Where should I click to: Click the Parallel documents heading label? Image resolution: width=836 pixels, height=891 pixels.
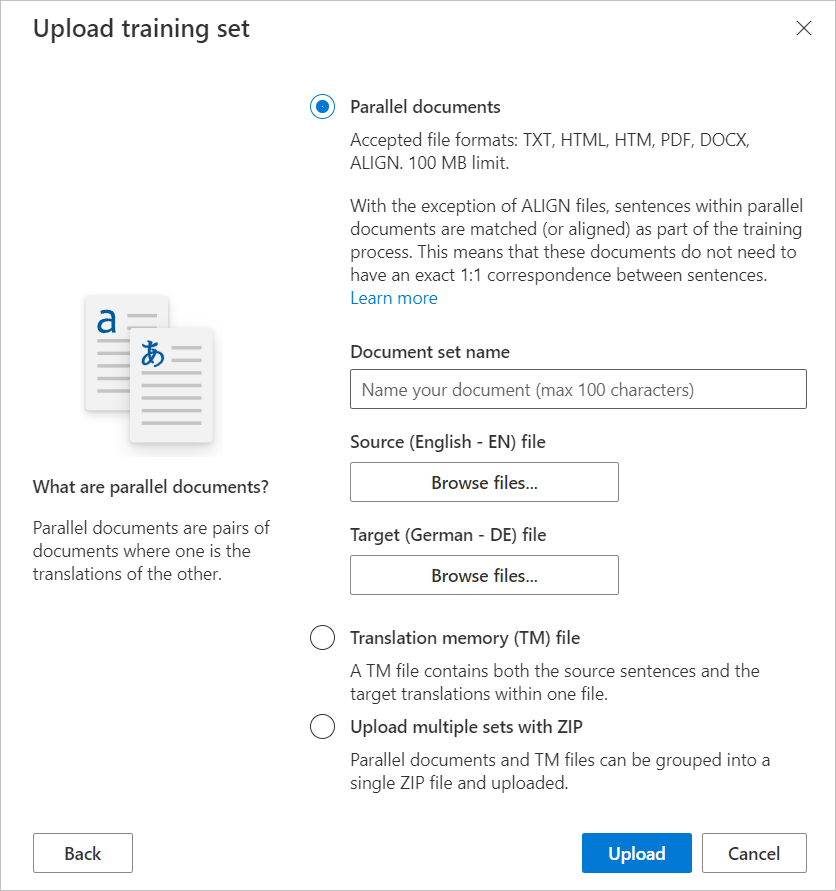pos(421,106)
